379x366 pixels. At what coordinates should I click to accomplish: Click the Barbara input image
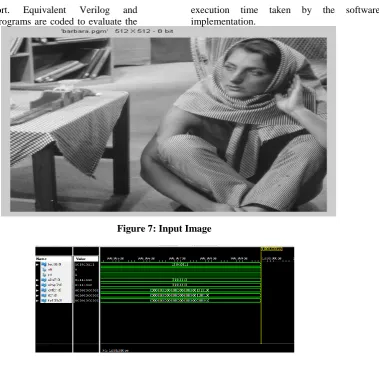coord(168,124)
